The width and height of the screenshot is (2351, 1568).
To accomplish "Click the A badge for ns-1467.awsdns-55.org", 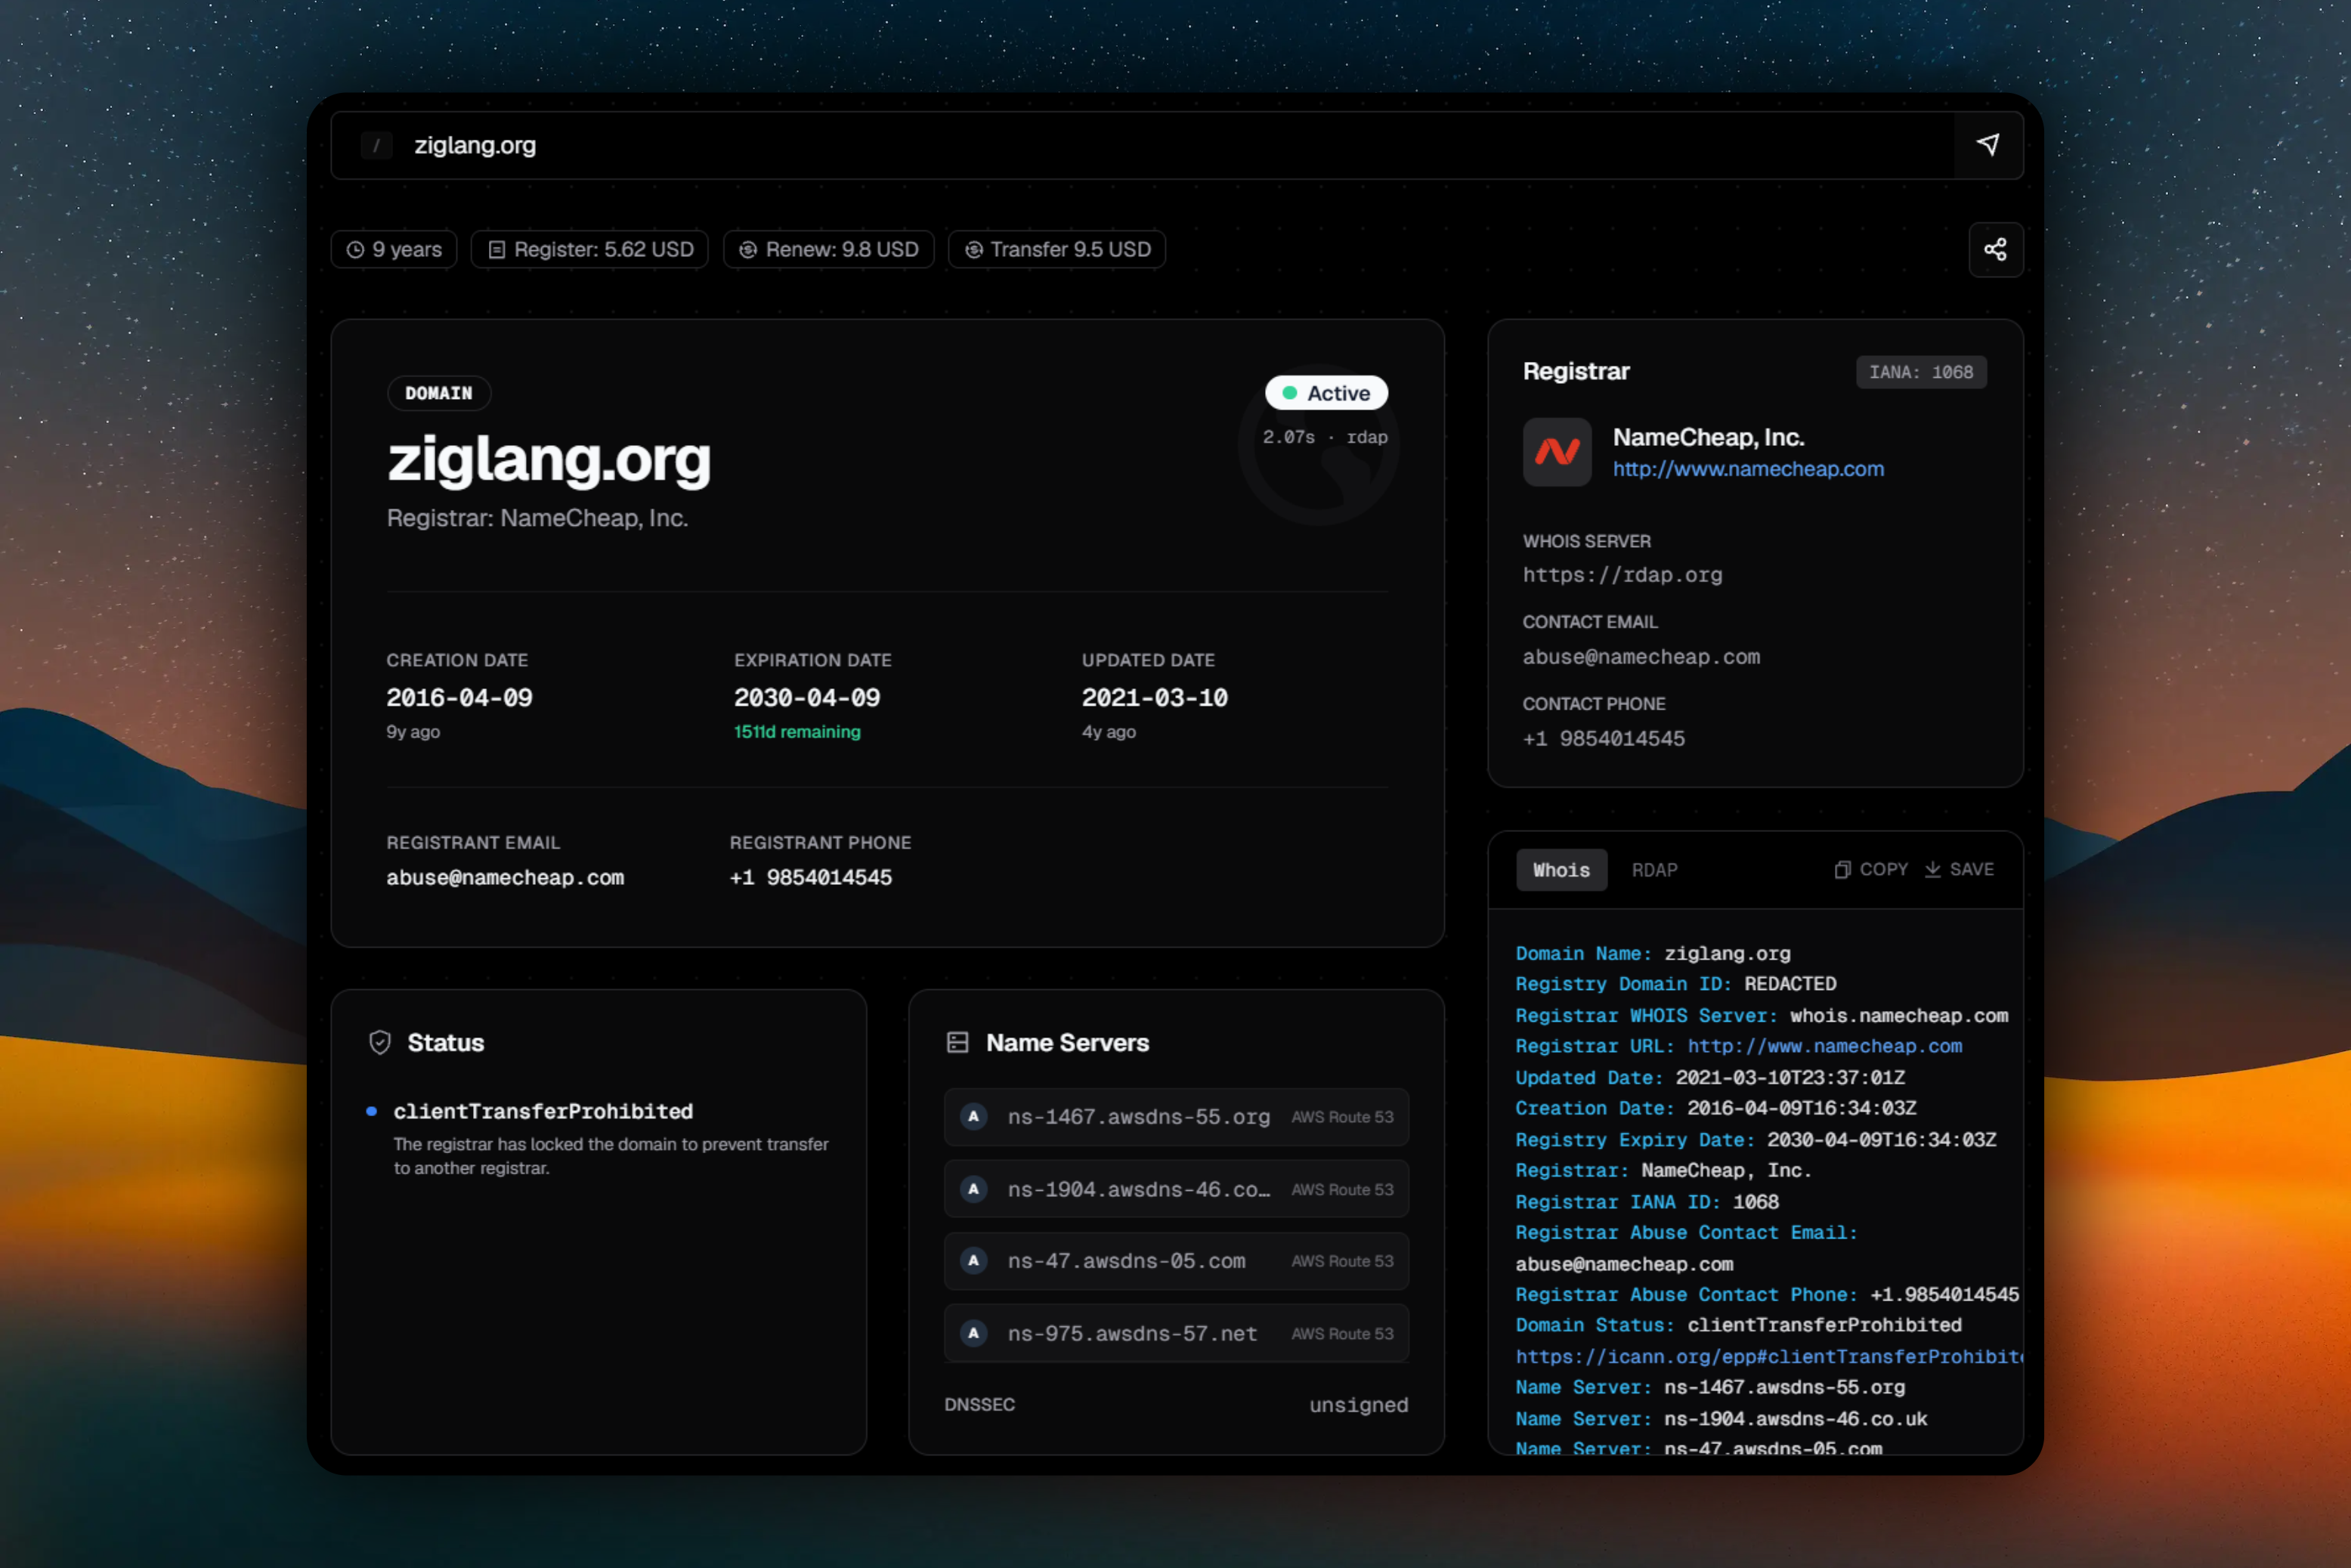I will (x=973, y=1116).
